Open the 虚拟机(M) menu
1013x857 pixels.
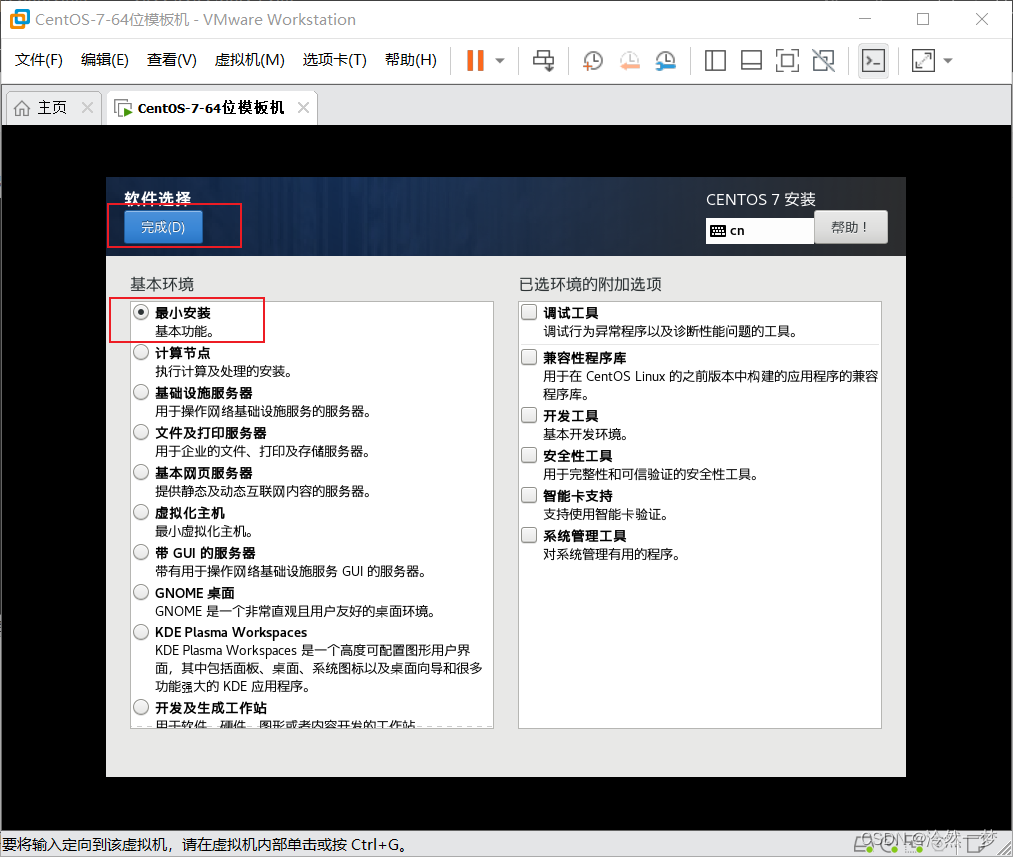(x=249, y=60)
